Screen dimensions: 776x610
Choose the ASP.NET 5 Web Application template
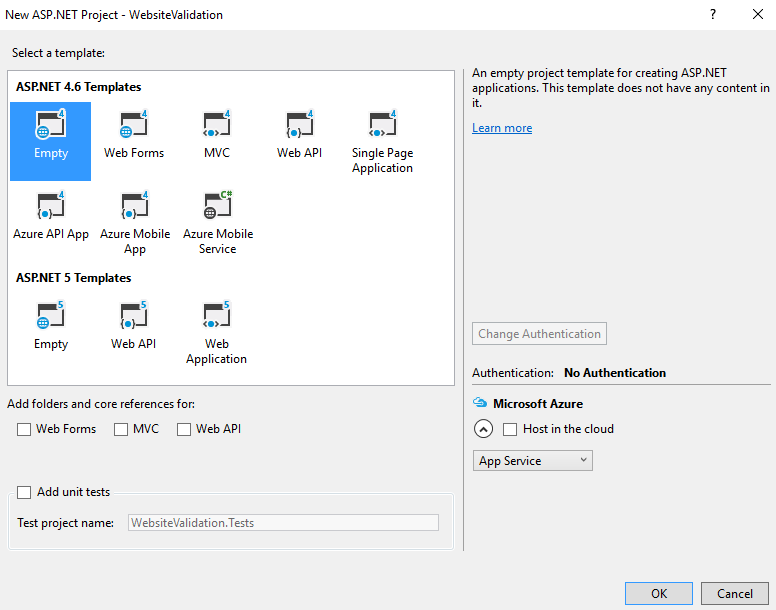point(217,318)
